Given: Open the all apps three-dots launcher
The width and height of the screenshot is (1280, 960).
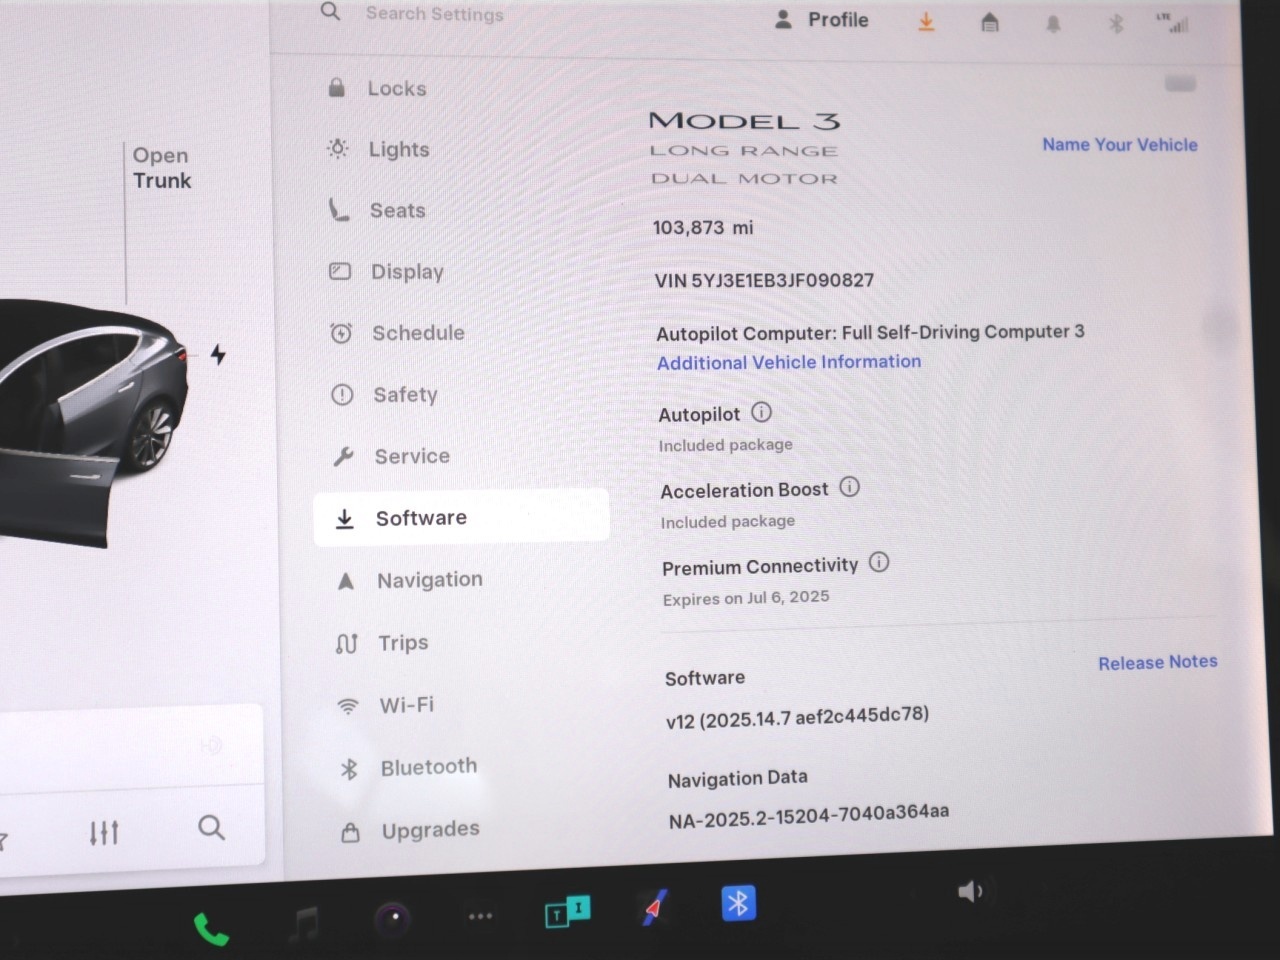Looking at the screenshot, I should pyautogui.click(x=481, y=916).
